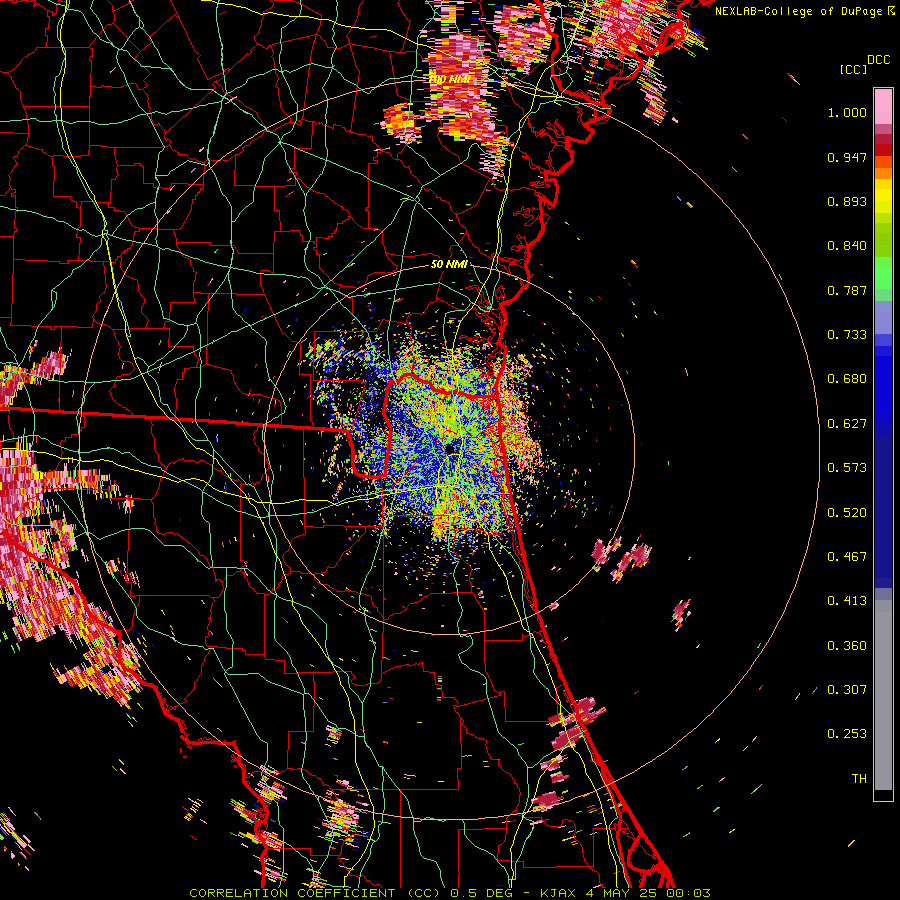The height and width of the screenshot is (900, 900).
Task: Select the 1.000 scale value
Action: coord(847,112)
